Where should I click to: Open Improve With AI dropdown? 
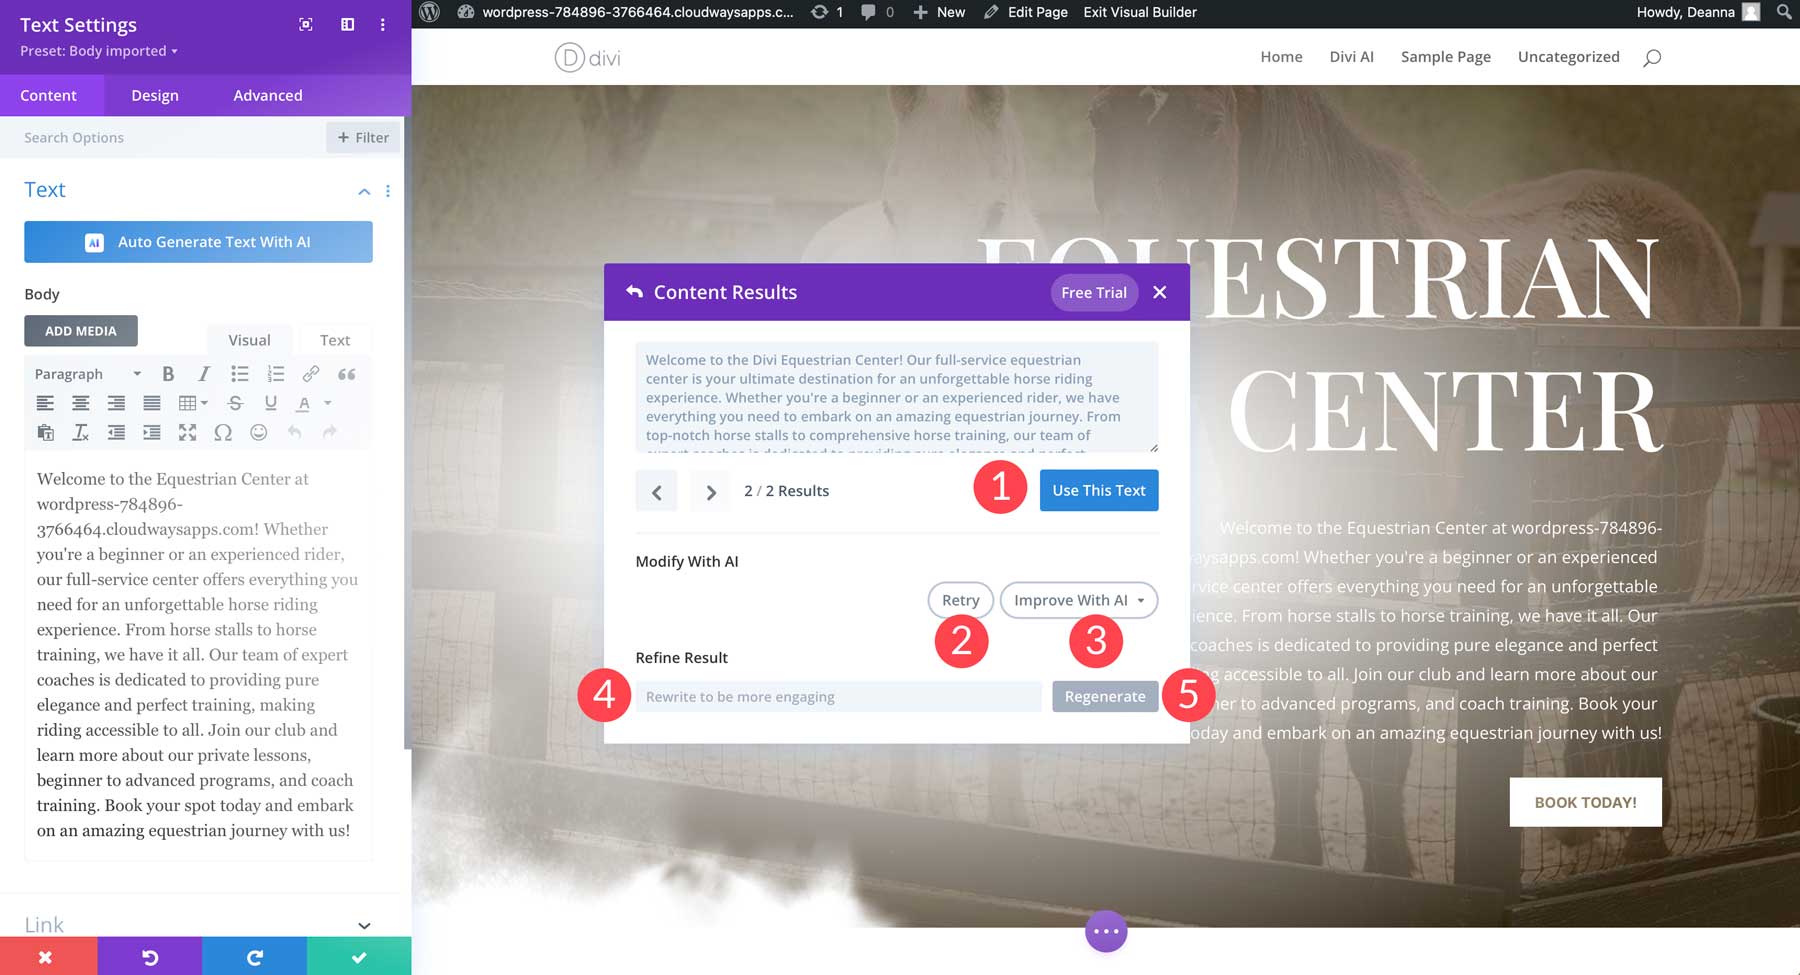click(1078, 600)
